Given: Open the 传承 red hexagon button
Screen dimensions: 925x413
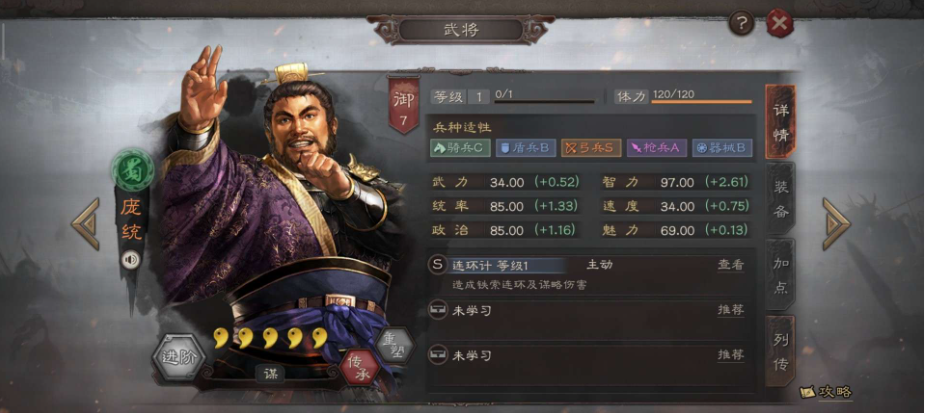Looking at the screenshot, I should (359, 366).
